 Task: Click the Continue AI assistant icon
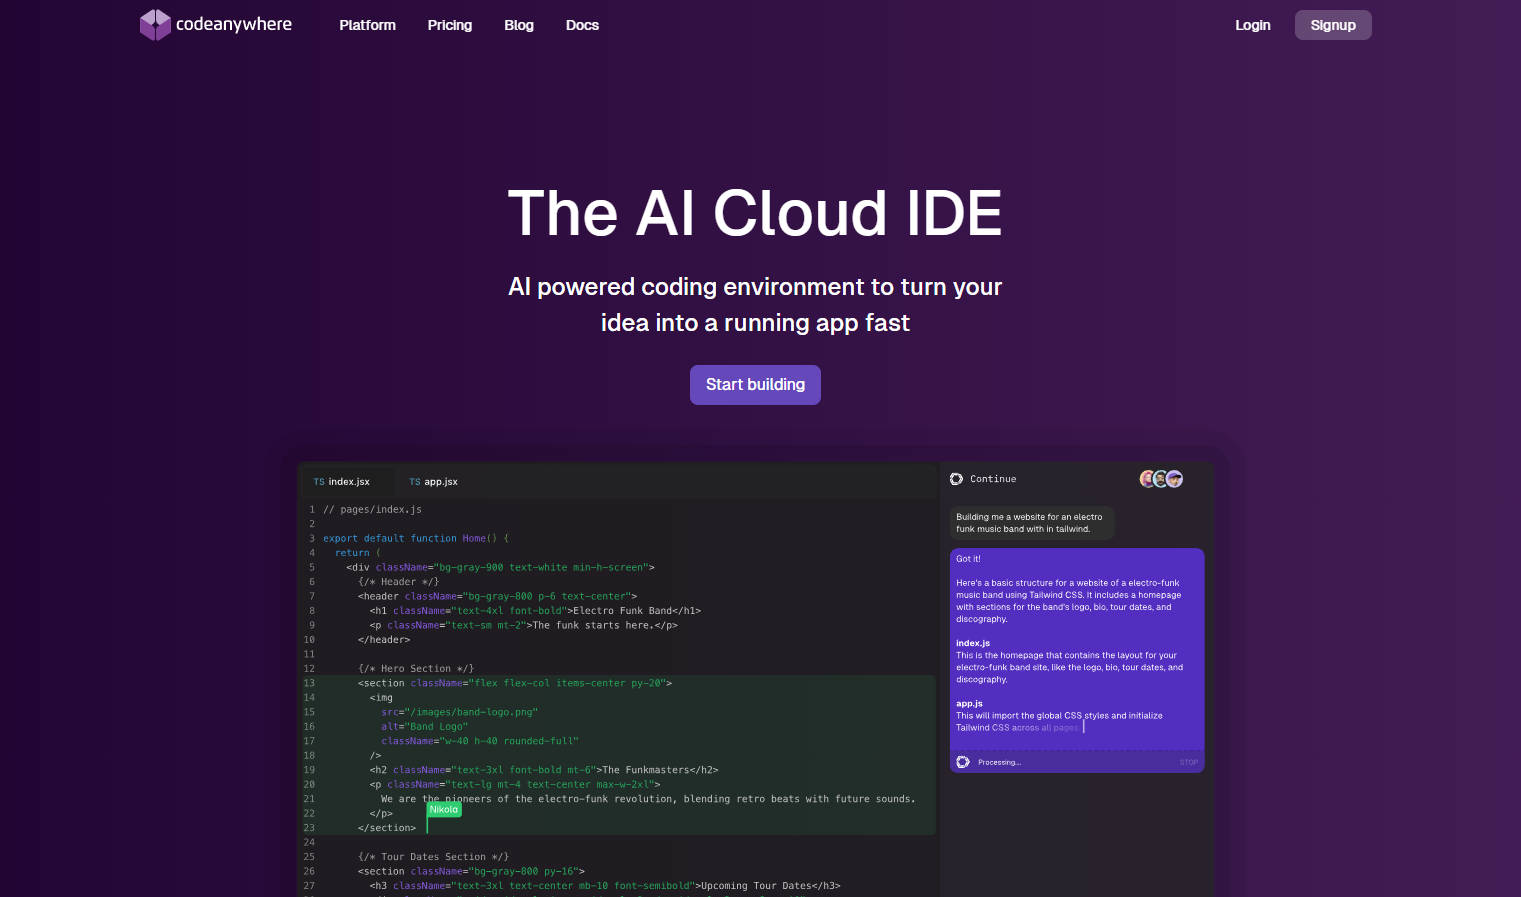coord(958,479)
